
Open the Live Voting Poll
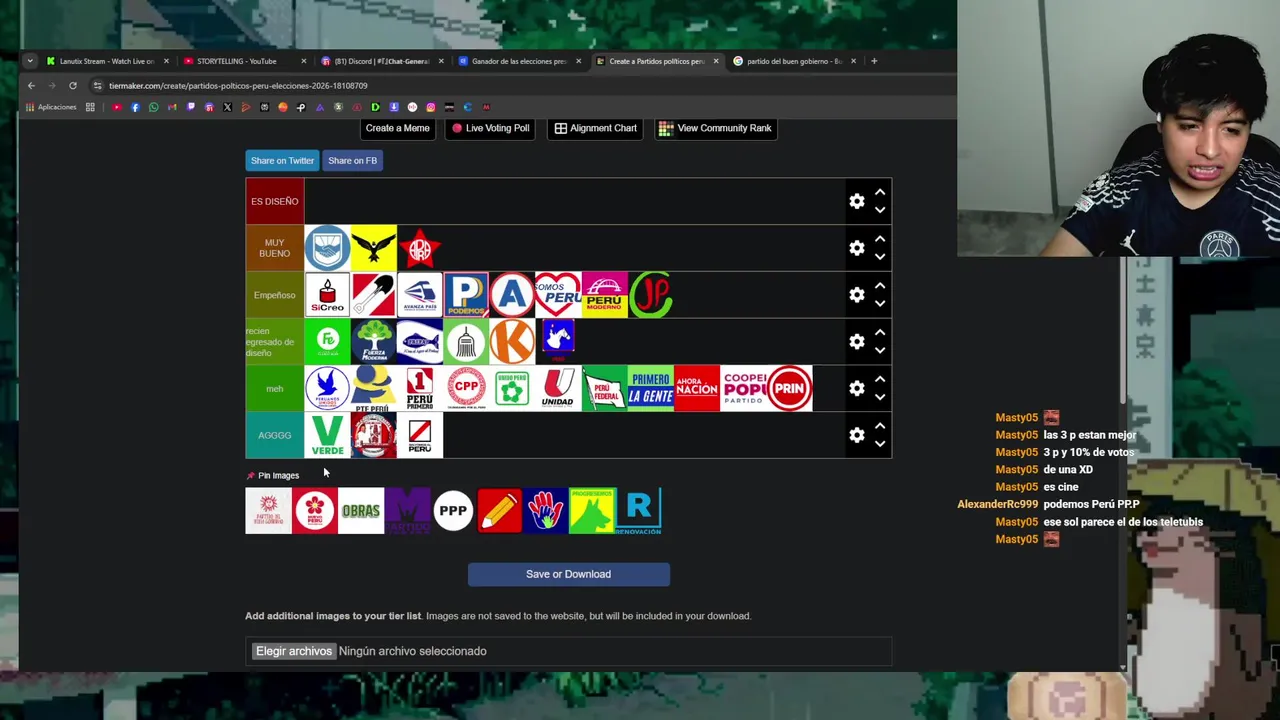[x=490, y=128]
